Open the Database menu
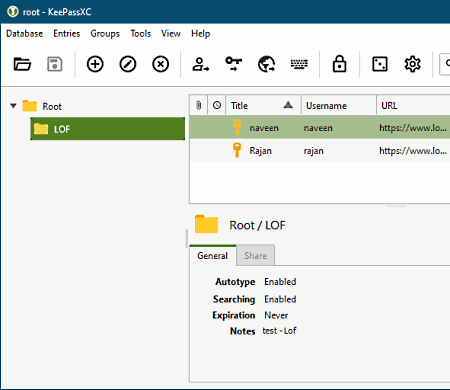 pyautogui.click(x=24, y=34)
